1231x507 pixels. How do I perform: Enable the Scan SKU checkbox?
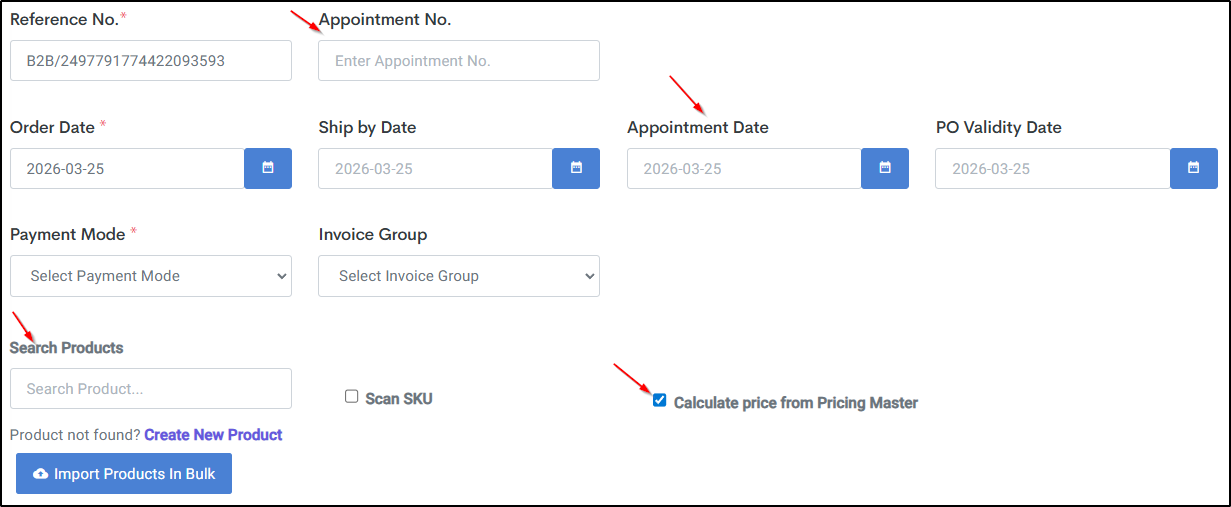point(352,397)
